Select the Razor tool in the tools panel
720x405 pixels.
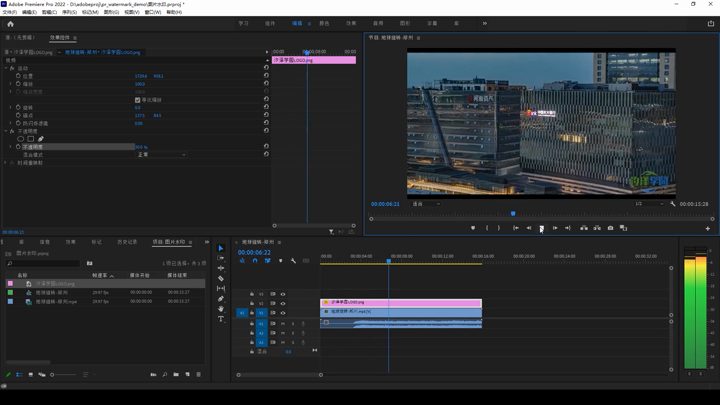click(x=221, y=278)
